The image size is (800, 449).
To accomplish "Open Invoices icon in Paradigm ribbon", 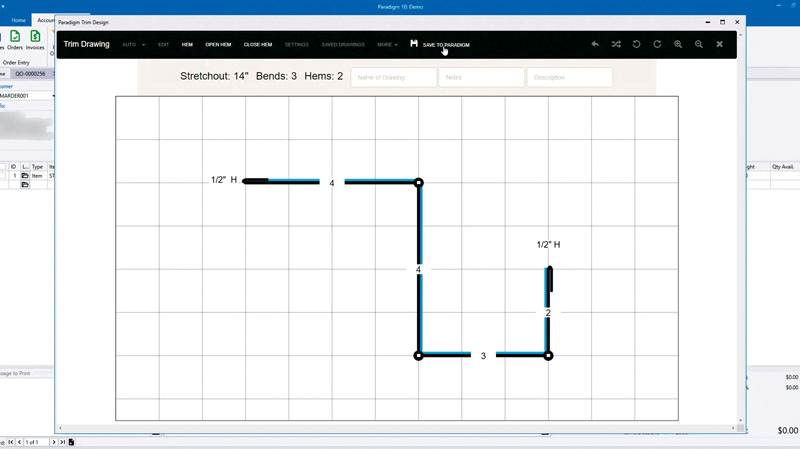I will pyautogui.click(x=35, y=40).
